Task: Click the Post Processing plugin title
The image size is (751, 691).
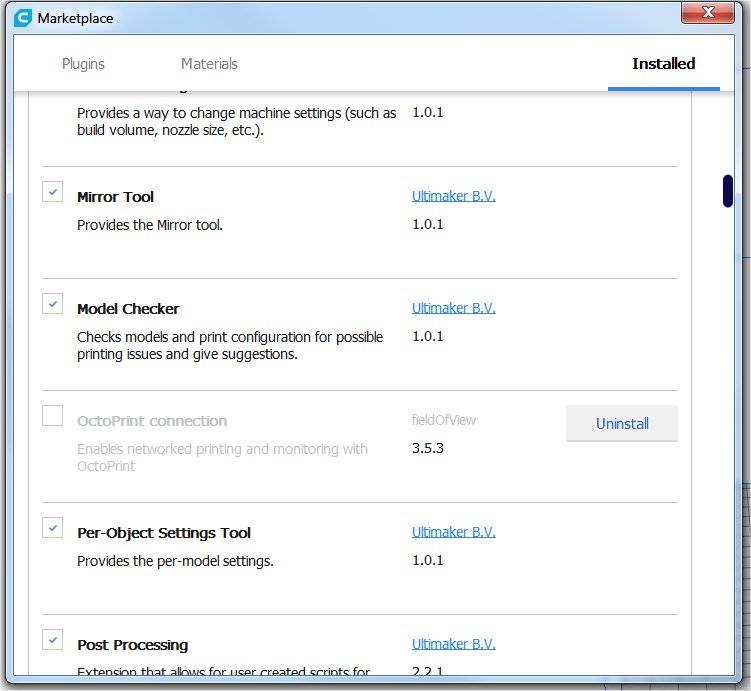Action: pyautogui.click(x=133, y=645)
